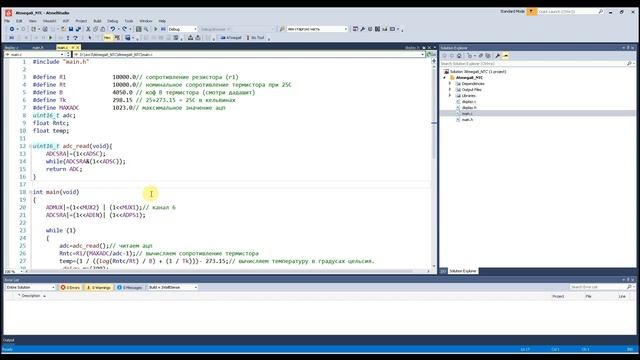
Task: Collapse the Atmega8_NTC project node
Action: pos(444,78)
